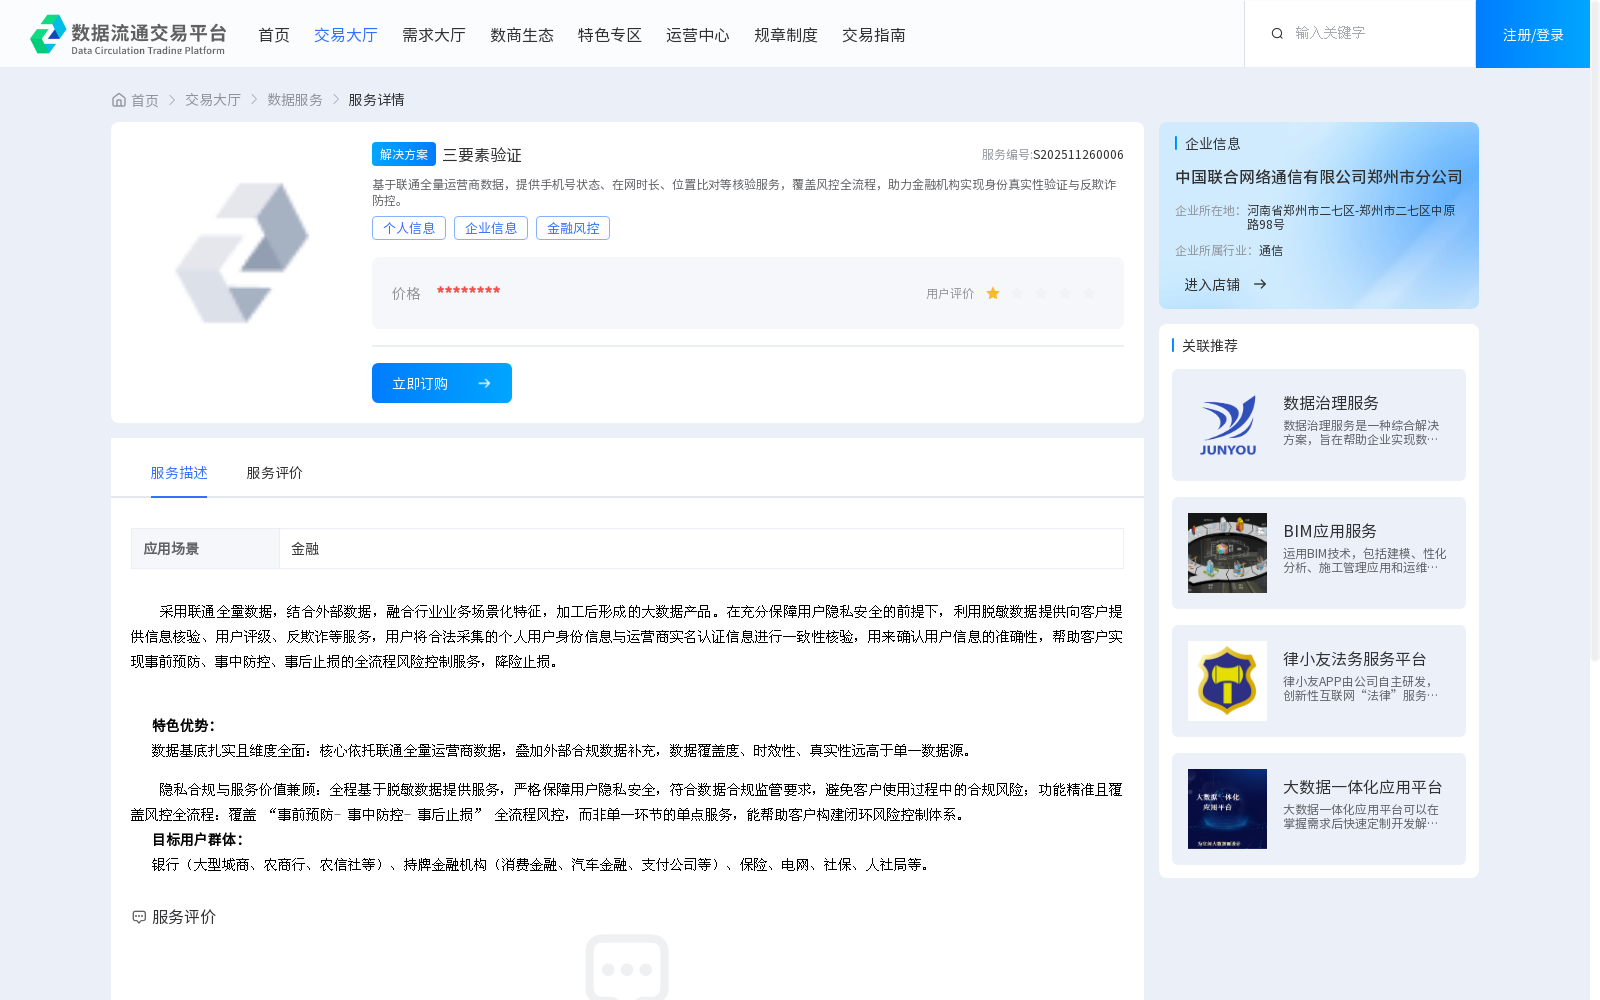Click the service product image placeholder
The image size is (1600, 1000).
click(x=242, y=252)
